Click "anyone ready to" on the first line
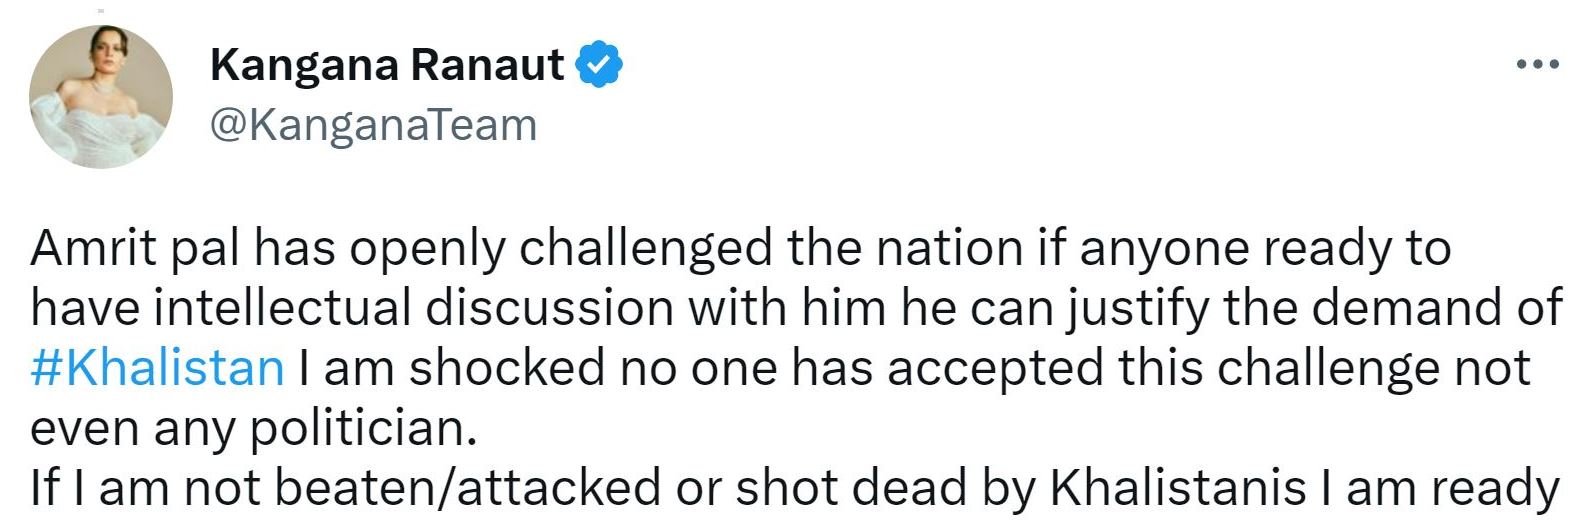 tap(1263, 248)
